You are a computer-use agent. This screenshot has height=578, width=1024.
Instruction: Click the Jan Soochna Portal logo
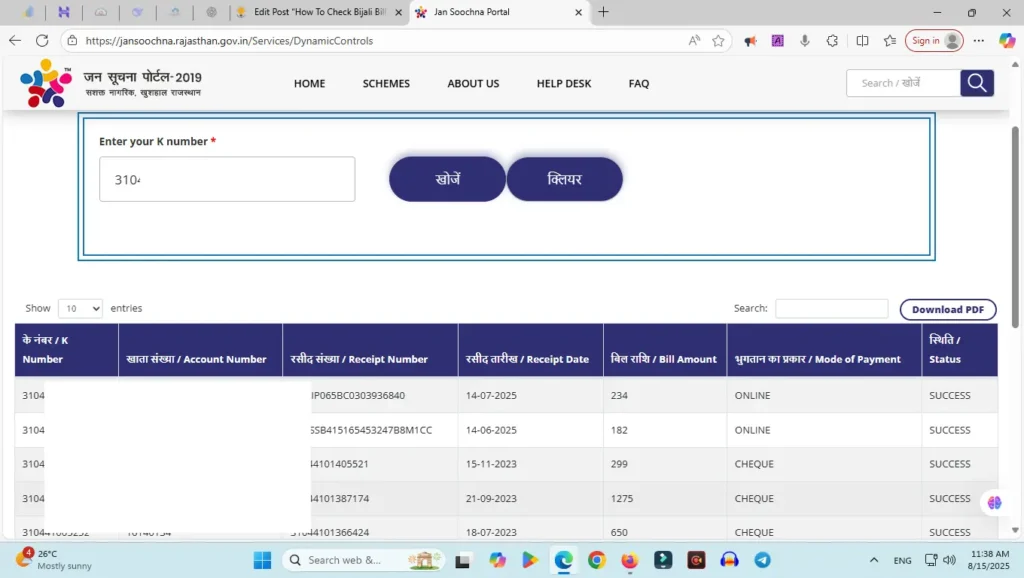pyautogui.click(x=46, y=83)
